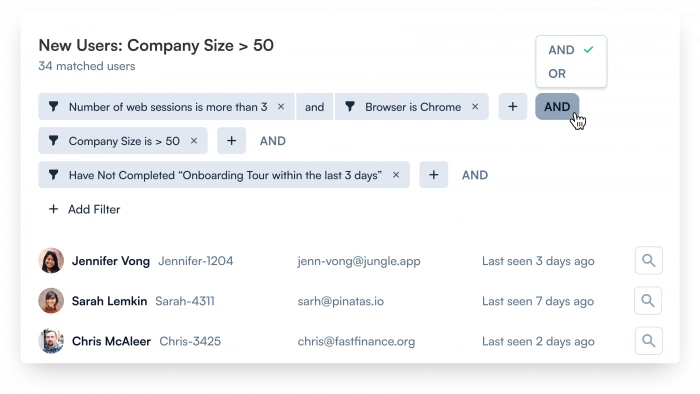Click the plus button after Onboarding Tour filter
Image resolution: width=700 pixels, height=394 pixels.
point(433,175)
